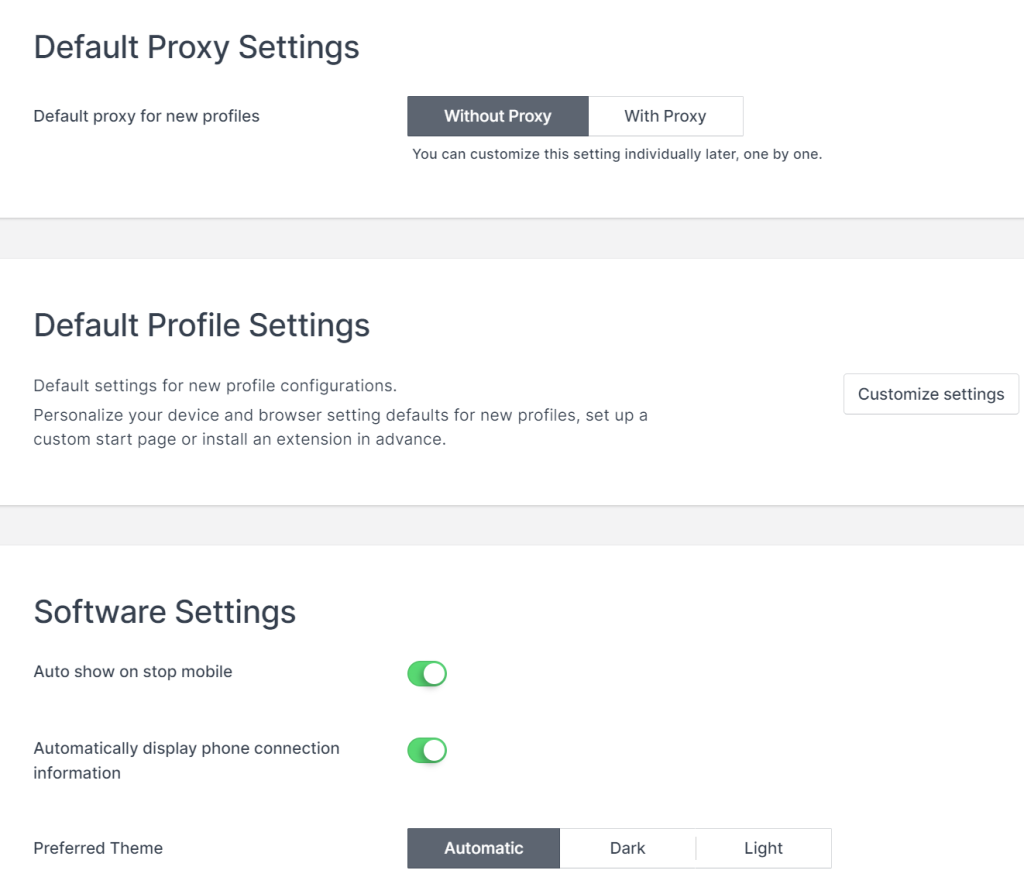Image resolution: width=1024 pixels, height=877 pixels.
Task: Click the gray divider above Software Settings
Action: click(x=512, y=526)
